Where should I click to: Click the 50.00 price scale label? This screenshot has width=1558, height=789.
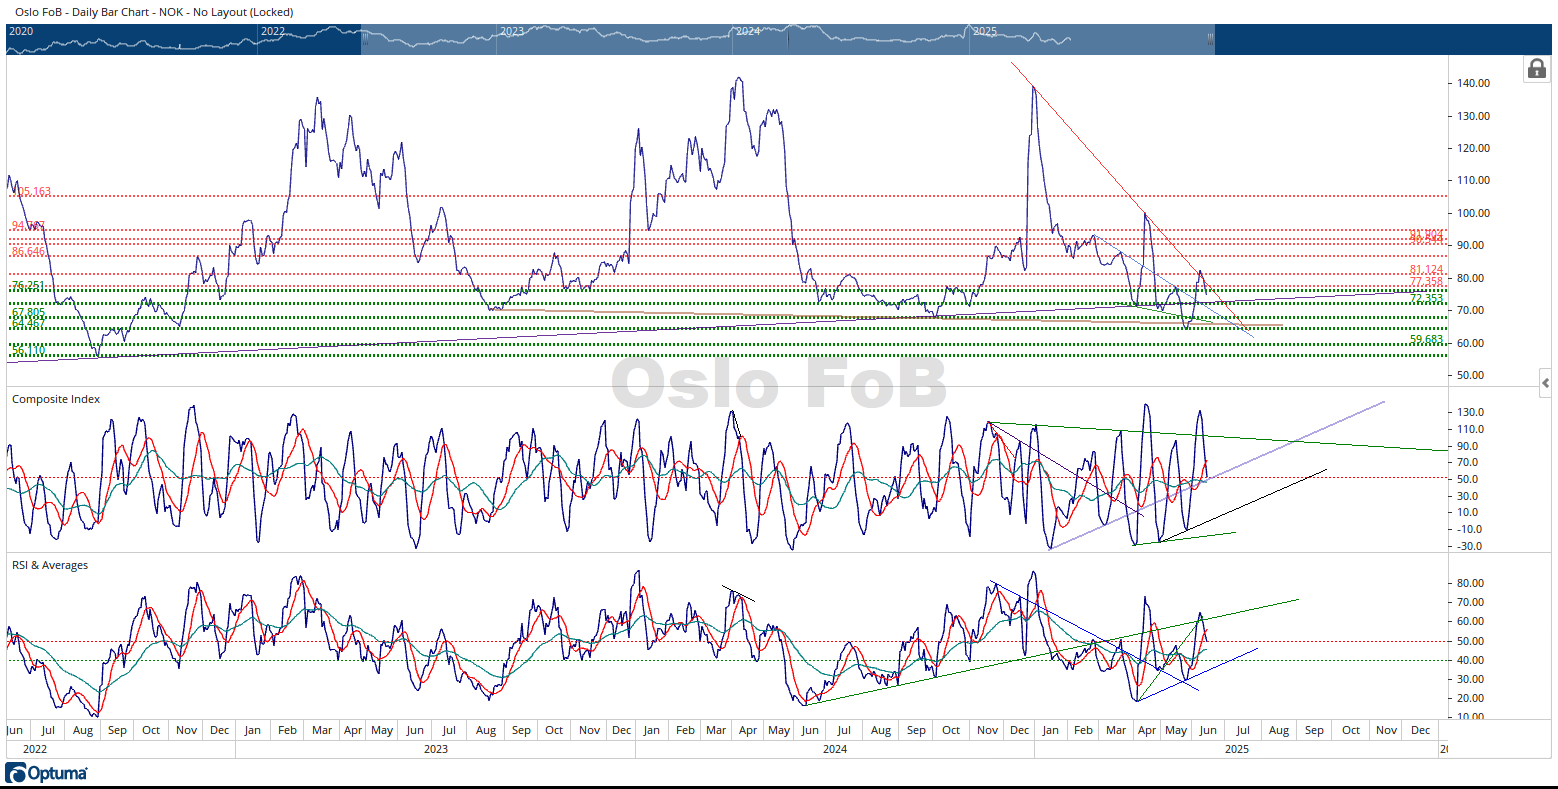coord(1472,376)
